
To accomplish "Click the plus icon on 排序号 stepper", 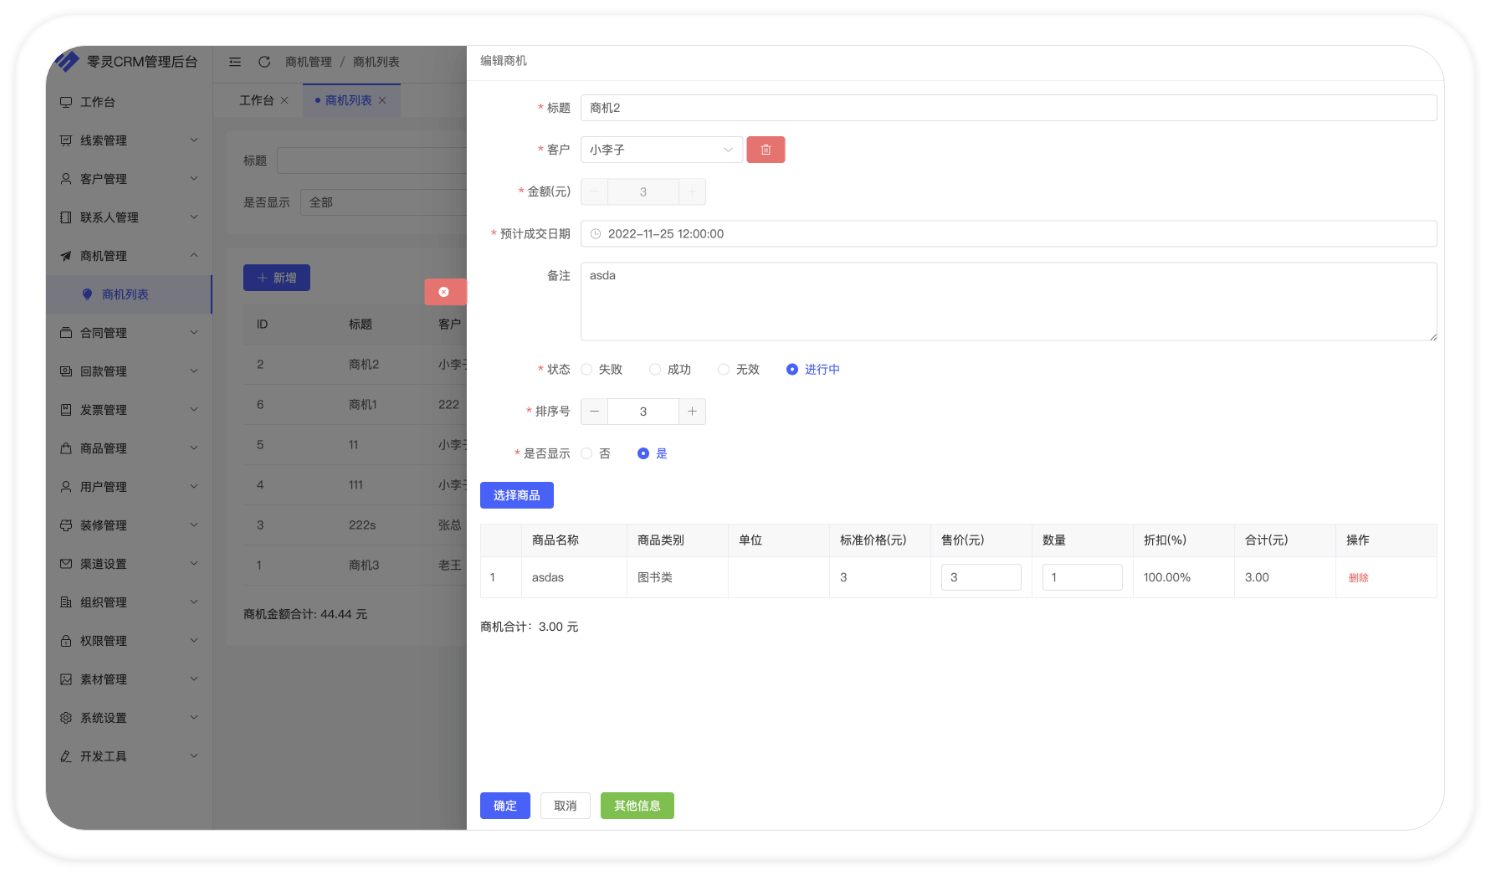I will click(692, 412).
